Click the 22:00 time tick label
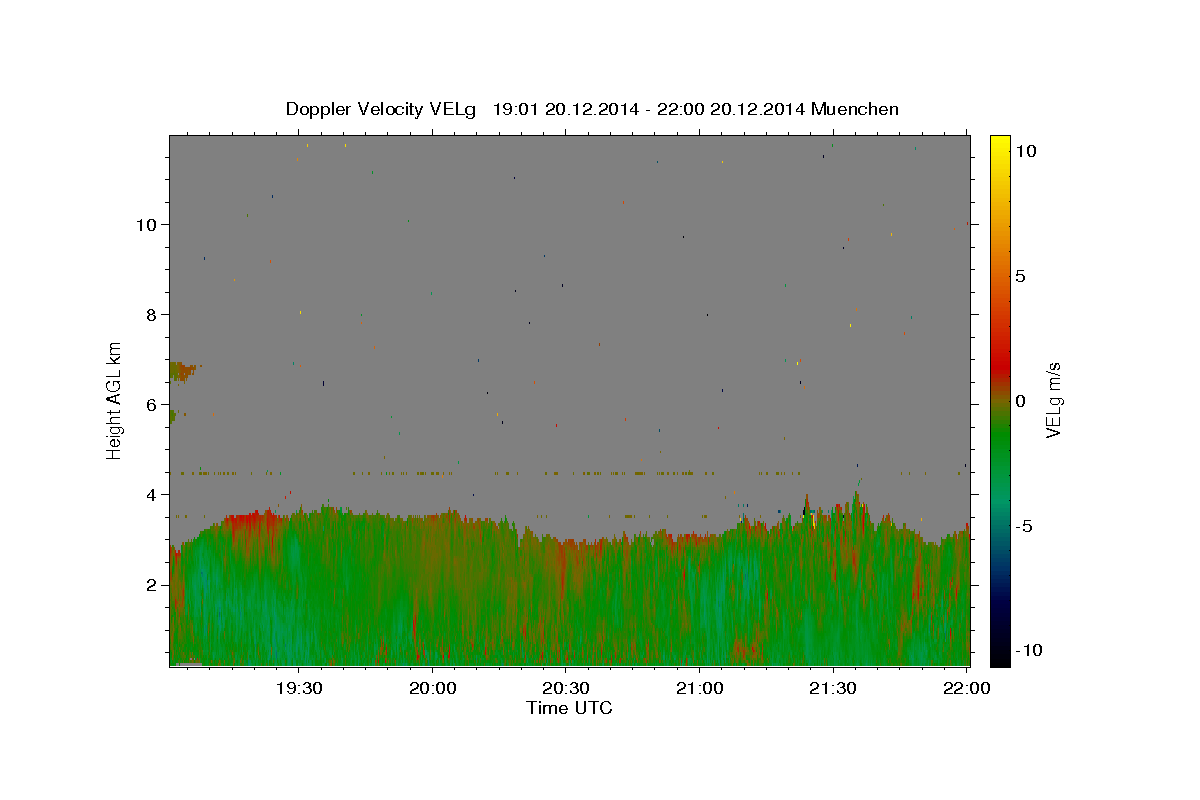Viewport: 1200px width, 800px height. [966, 688]
